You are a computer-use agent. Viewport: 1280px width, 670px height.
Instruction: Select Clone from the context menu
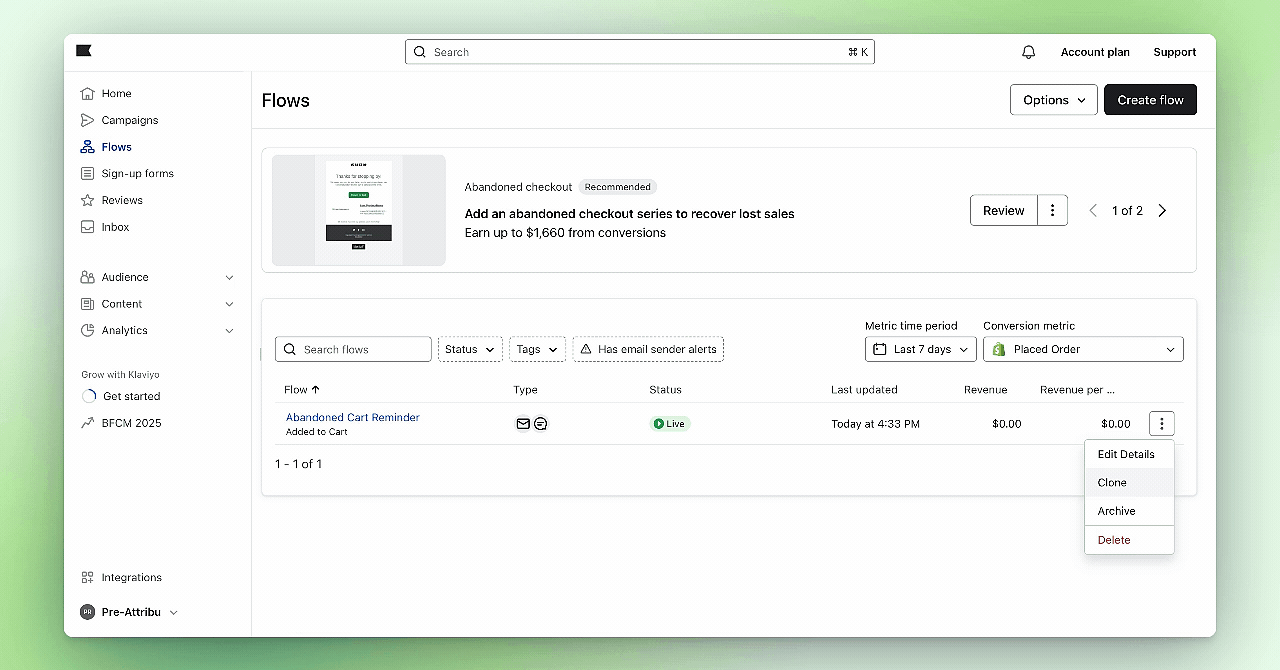(x=1129, y=482)
